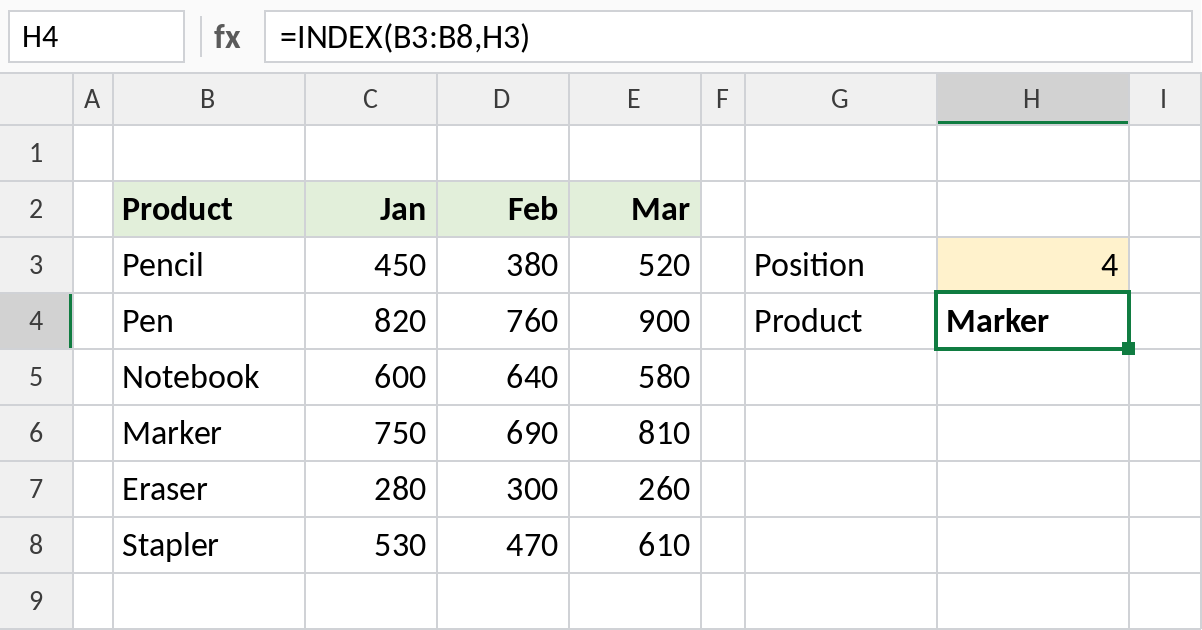Click the cell with value 470
Viewport: 1202px width, 630px height.
pyautogui.click(x=503, y=545)
